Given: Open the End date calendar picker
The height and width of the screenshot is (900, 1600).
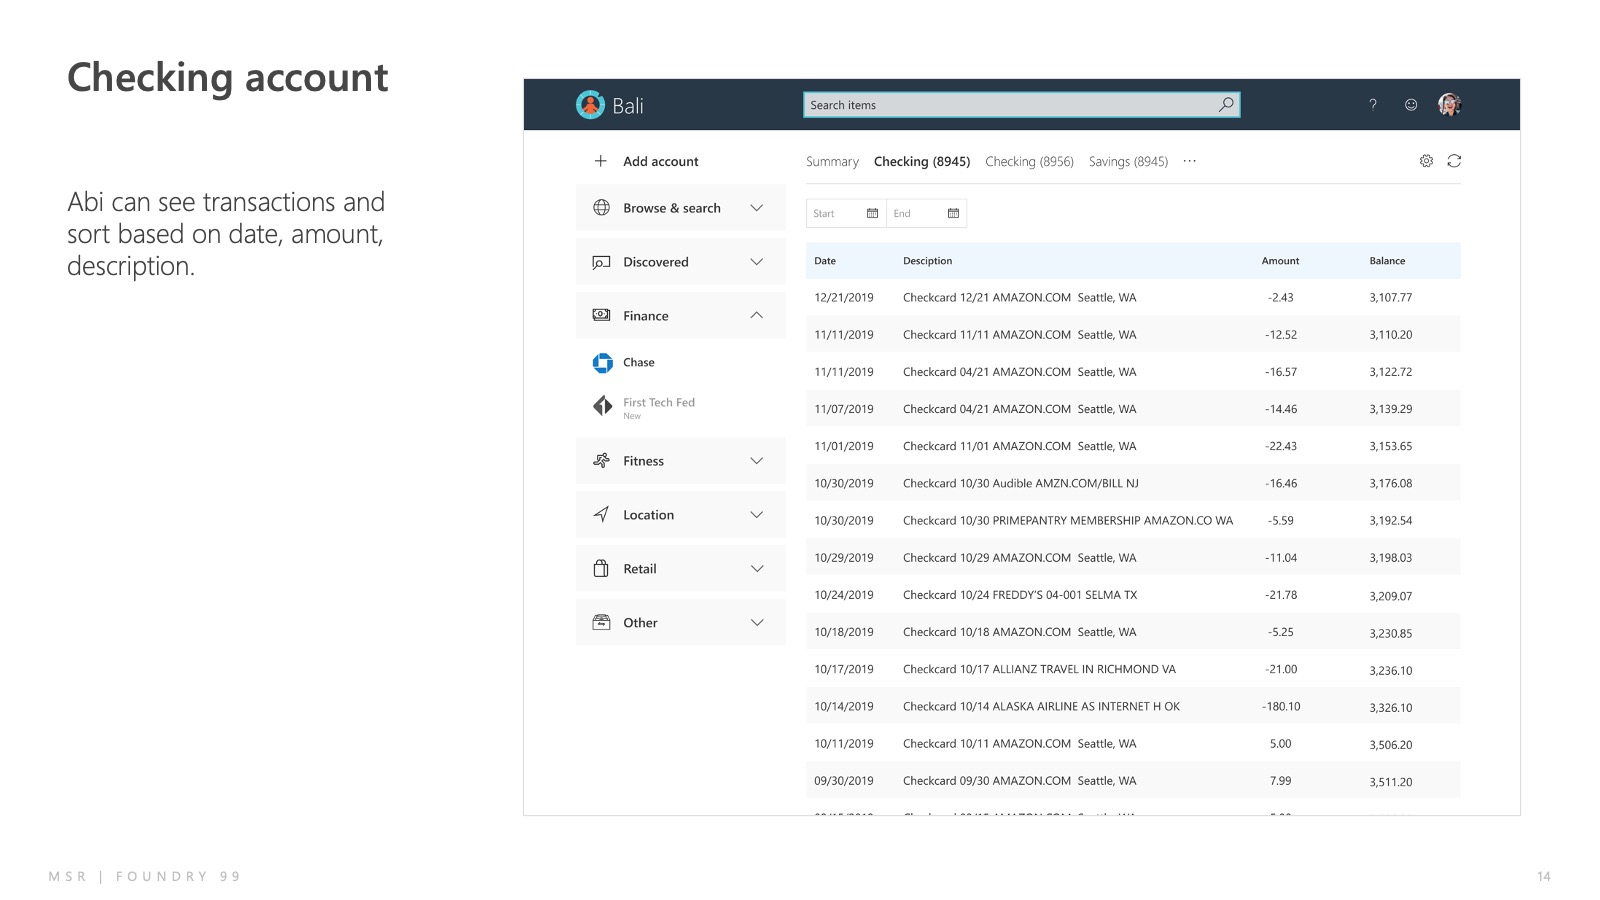Looking at the screenshot, I should coord(953,213).
